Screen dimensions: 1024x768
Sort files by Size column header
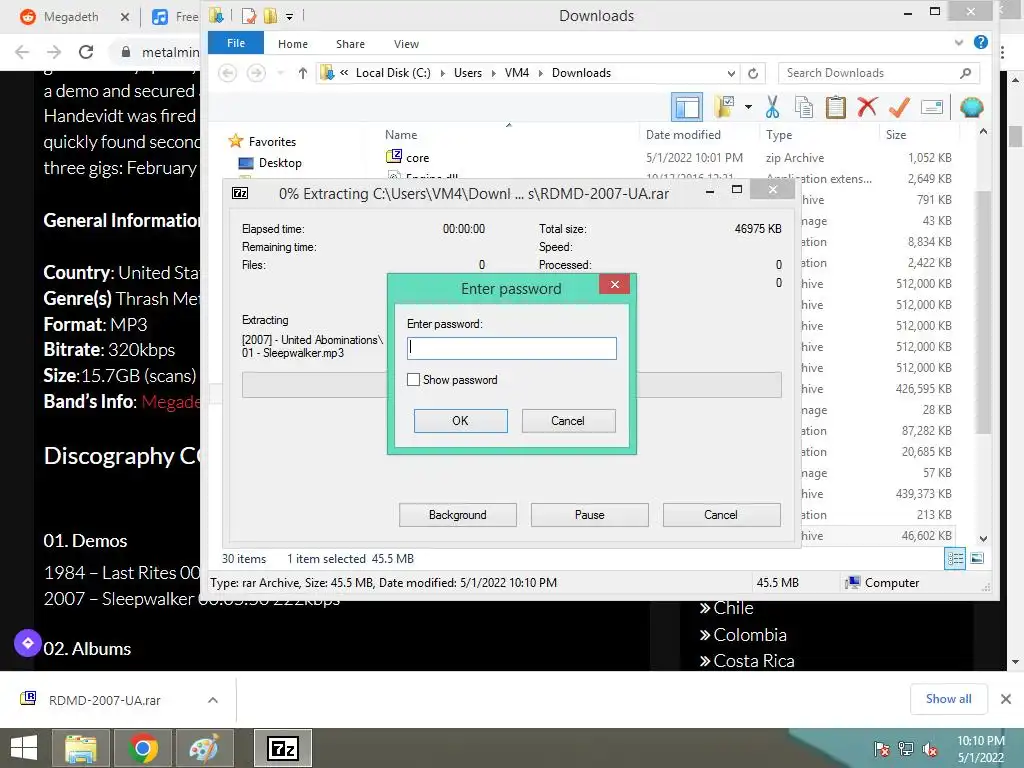click(895, 135)
